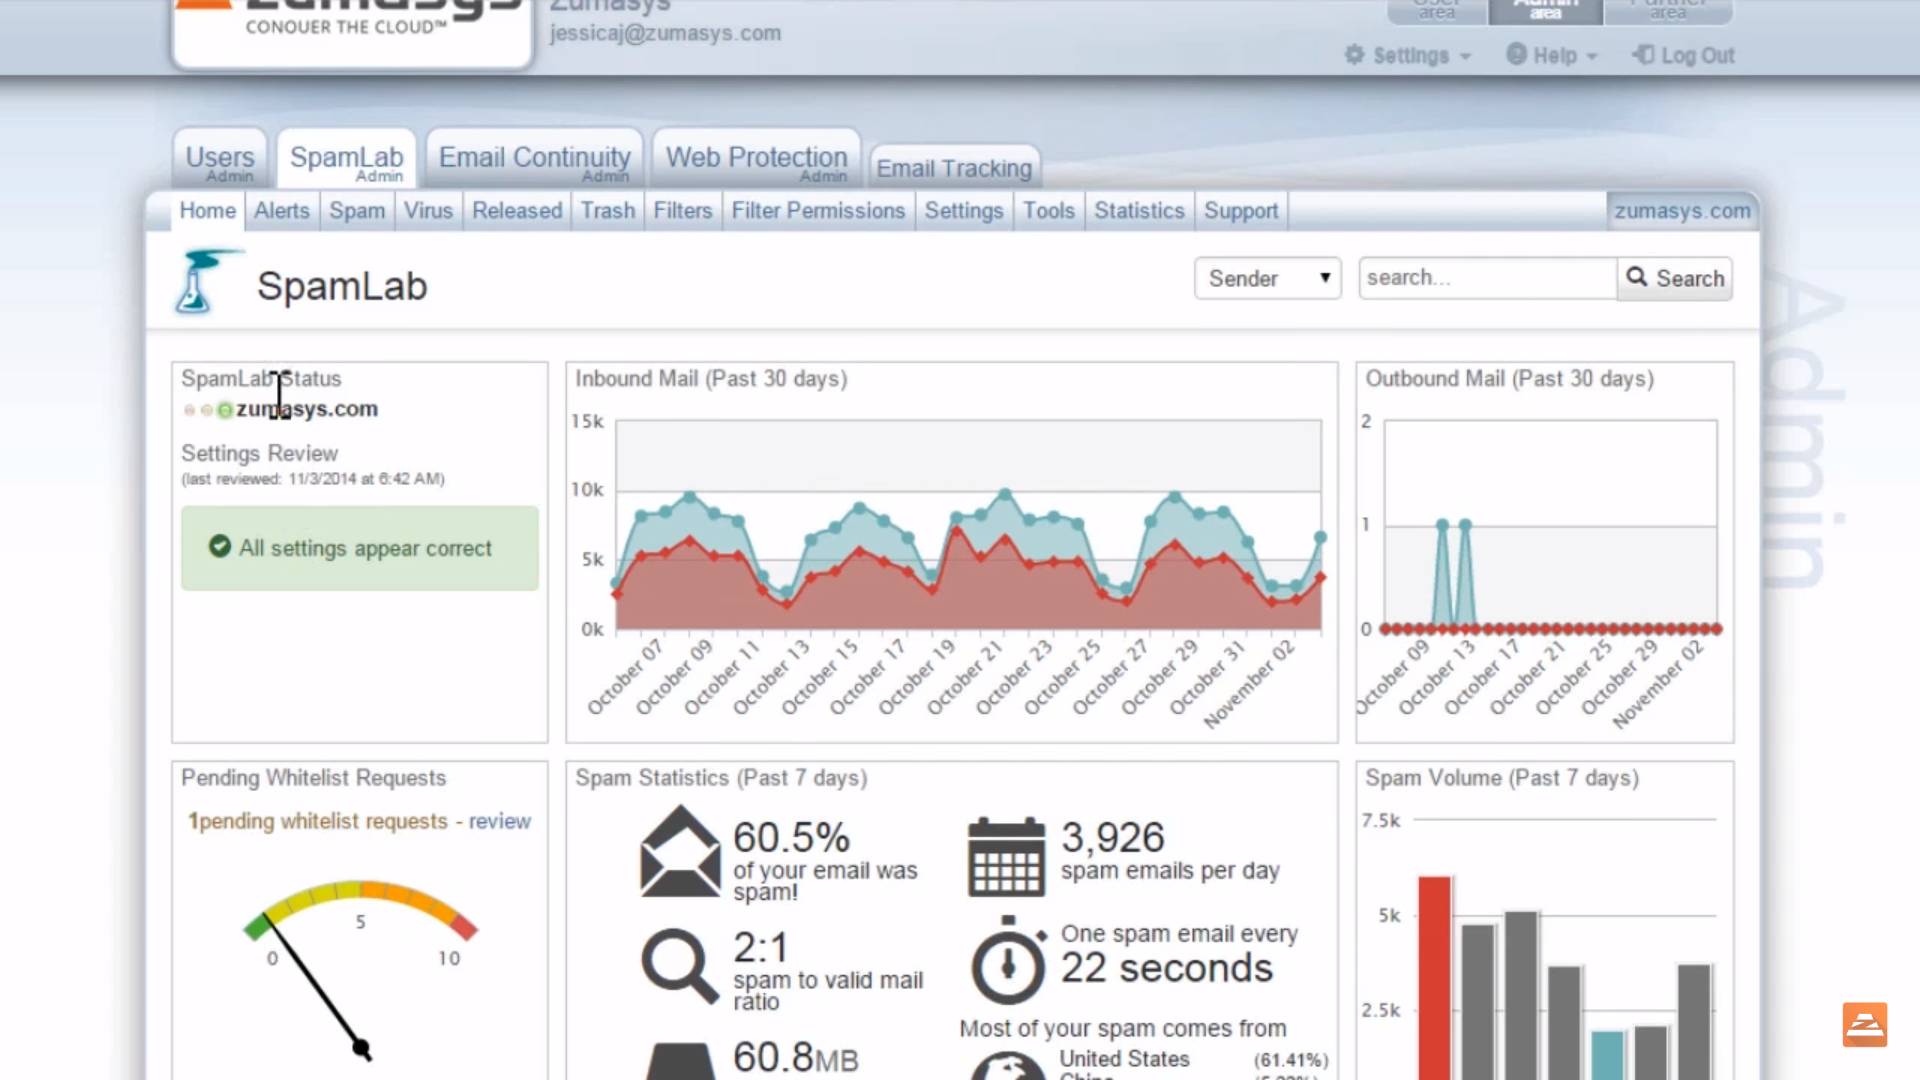
Task: Click the All settings appear correct box
Action: coord(360,548)
